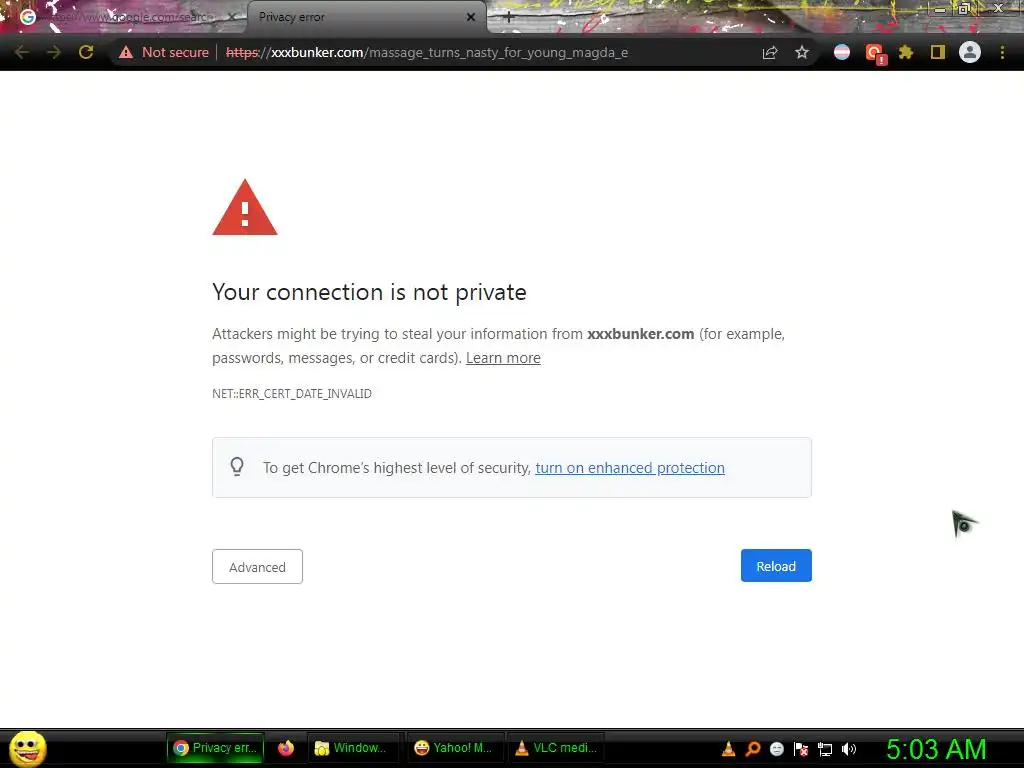
Task: Click the Learn more link
Action: 503,358
